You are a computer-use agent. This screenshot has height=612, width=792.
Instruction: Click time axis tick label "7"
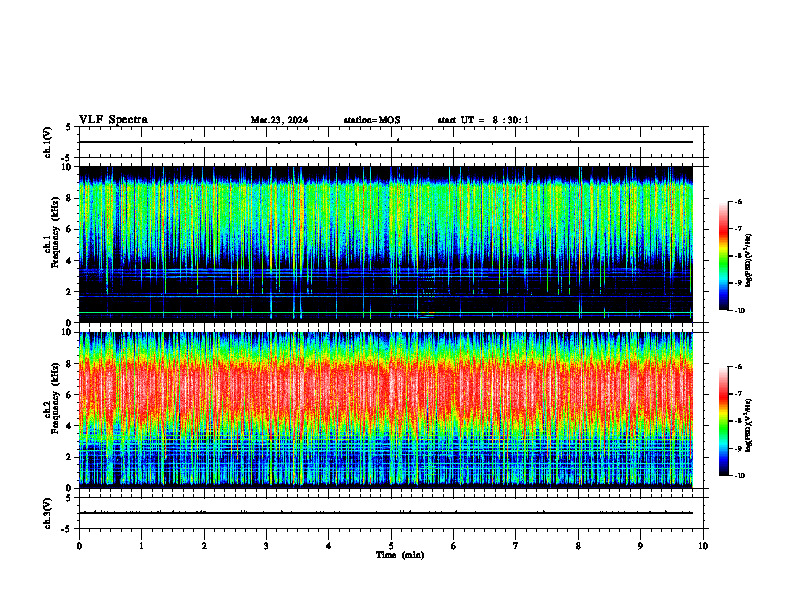(x=516, y=546)
